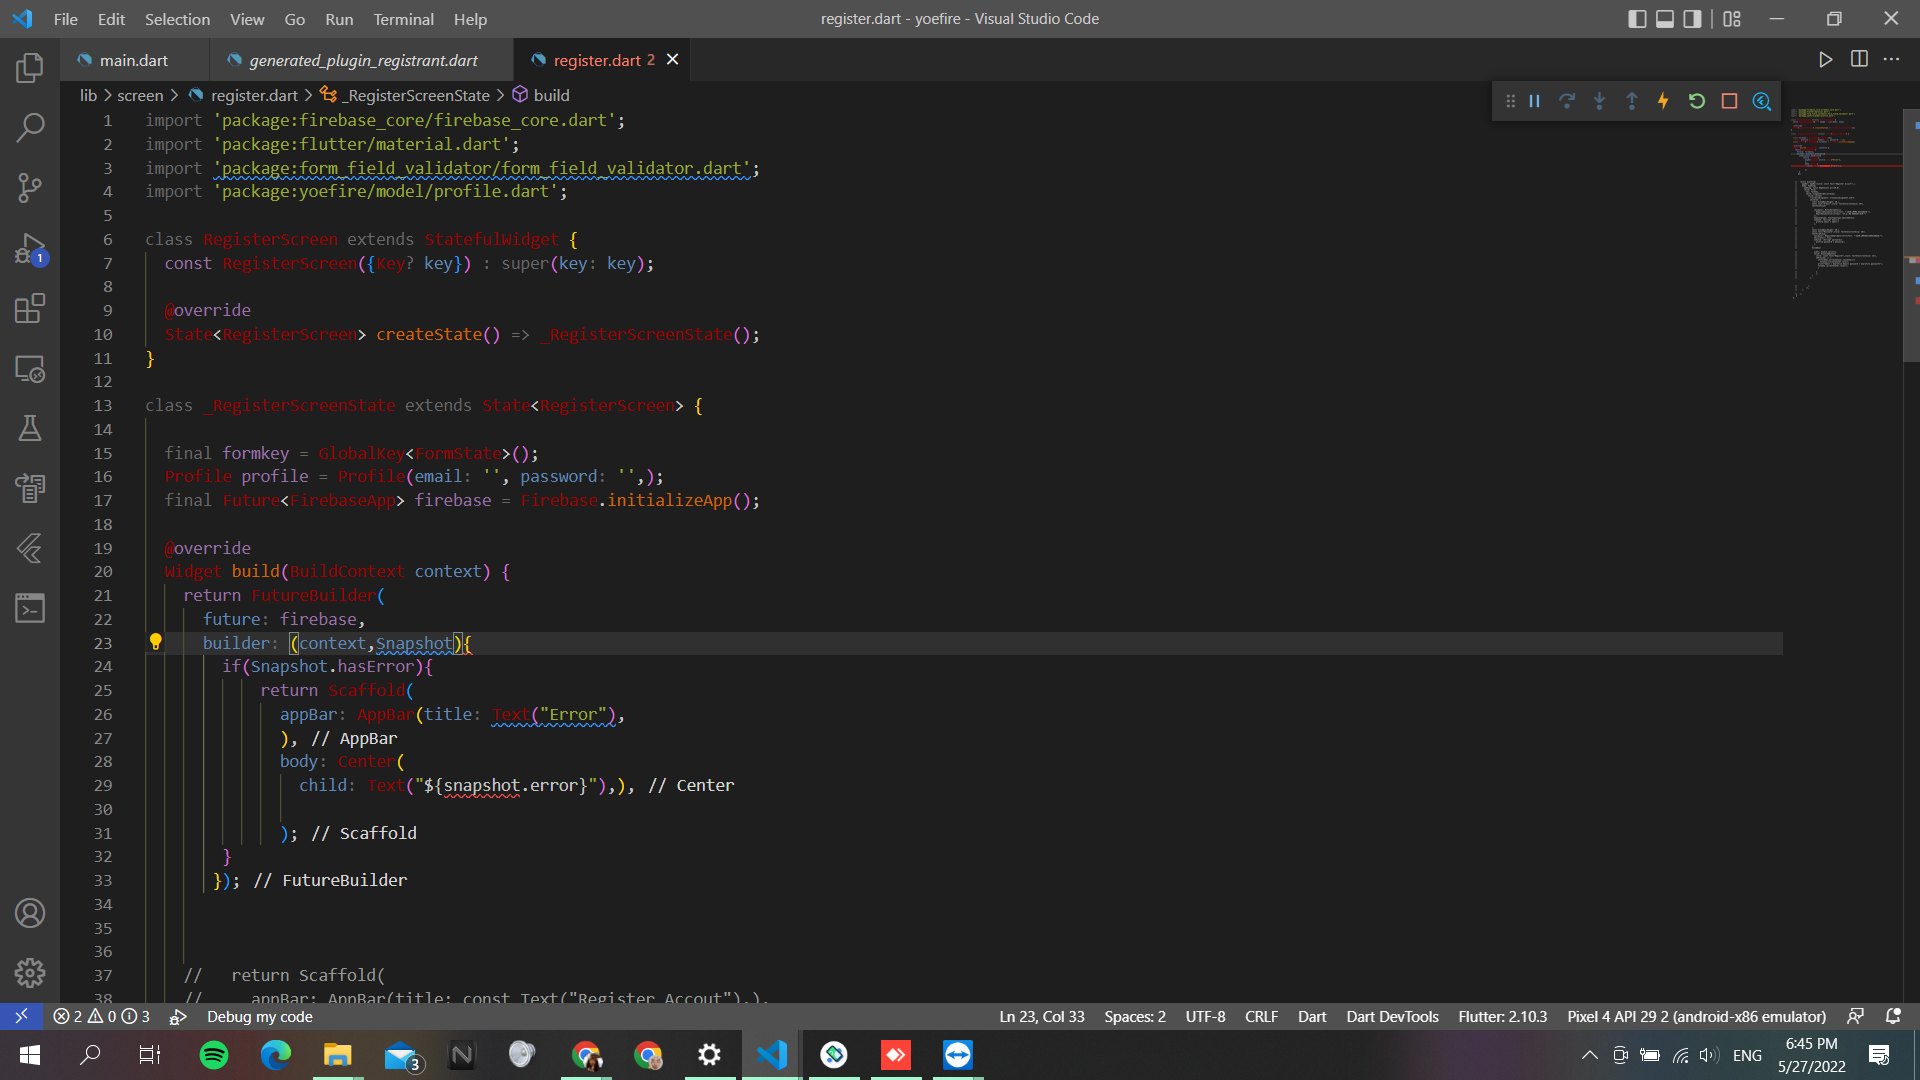This screenshot has height=1080, width=1920.
Task: Expand the _RegisterScreenState breadcrumb
Action: tap(405, 95)
